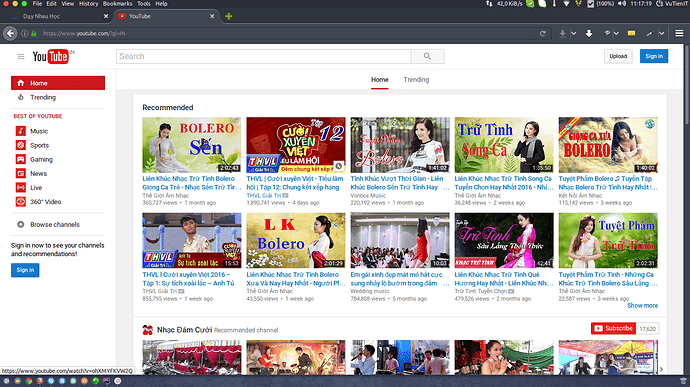Switch to the Trending tab

pyautogui.click(x=416, y=80)
